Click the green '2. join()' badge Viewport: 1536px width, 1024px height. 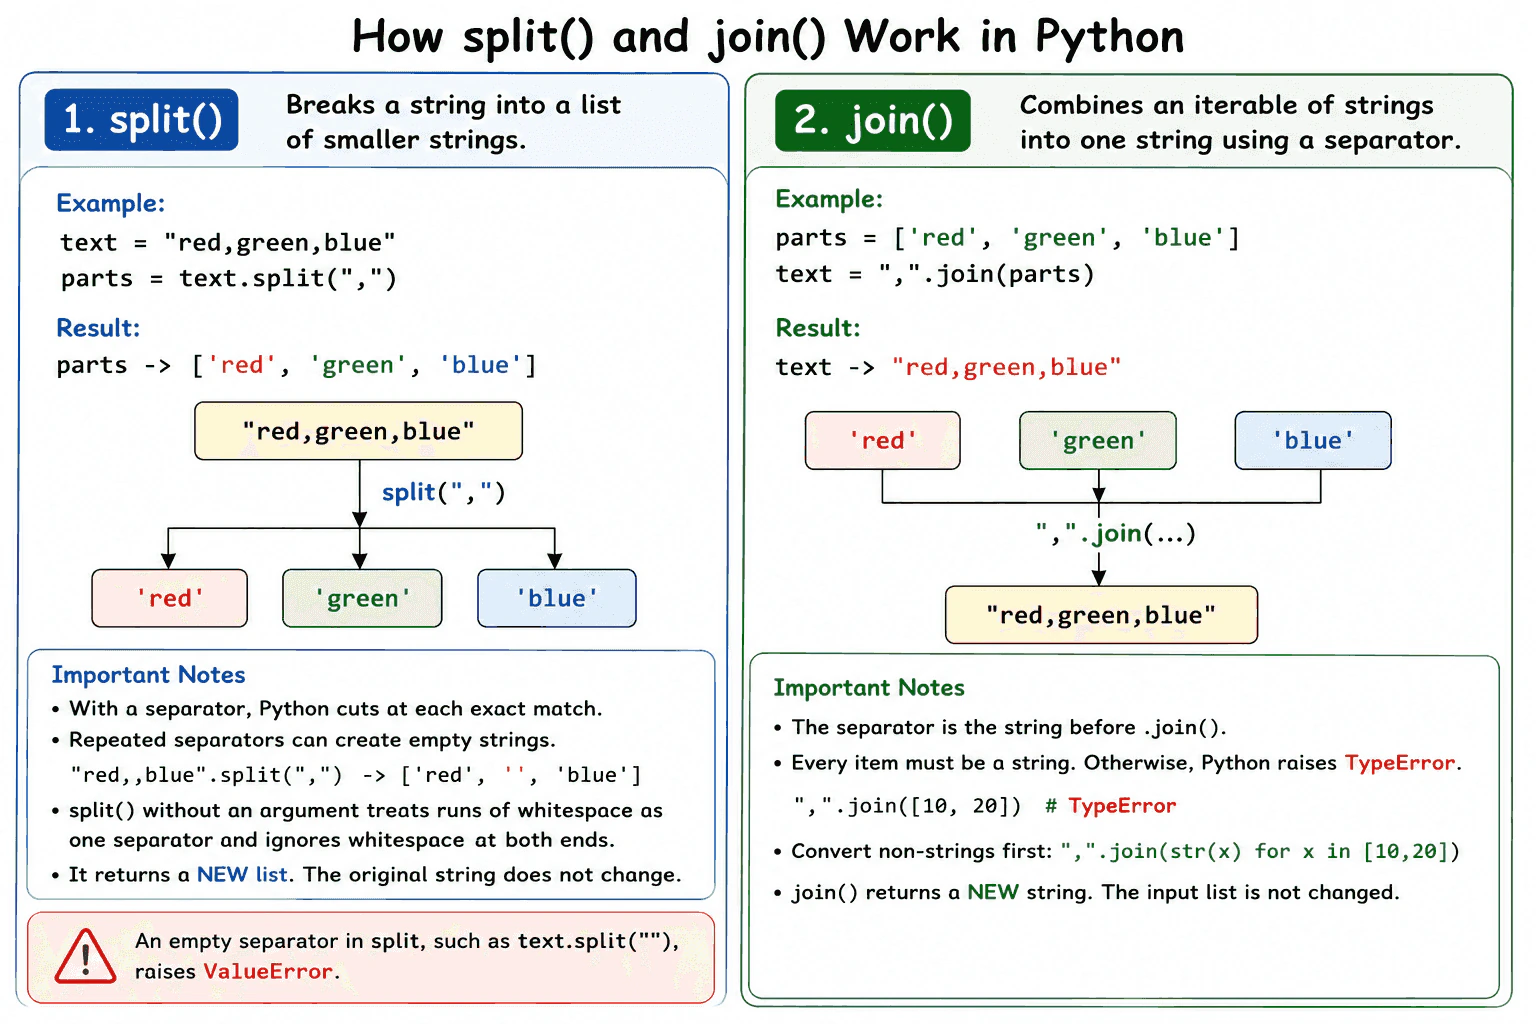tap(872, 120)
